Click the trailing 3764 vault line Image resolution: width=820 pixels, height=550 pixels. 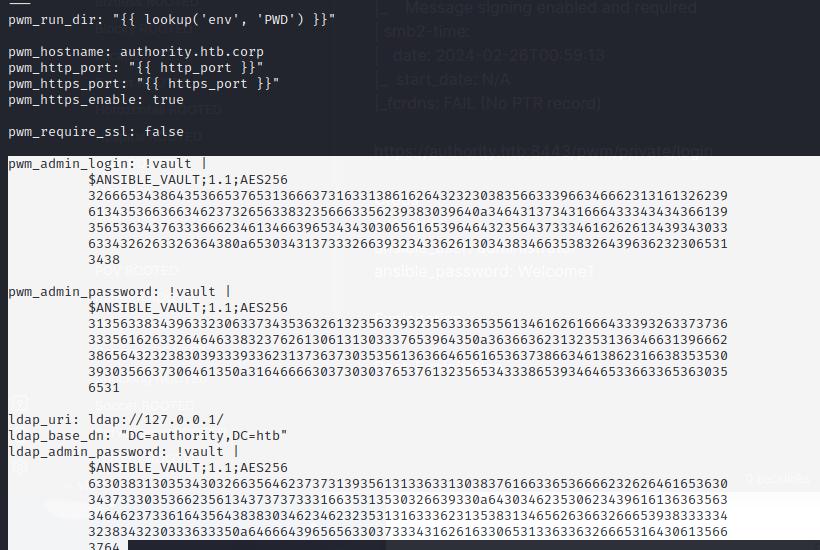click(104, 545)
